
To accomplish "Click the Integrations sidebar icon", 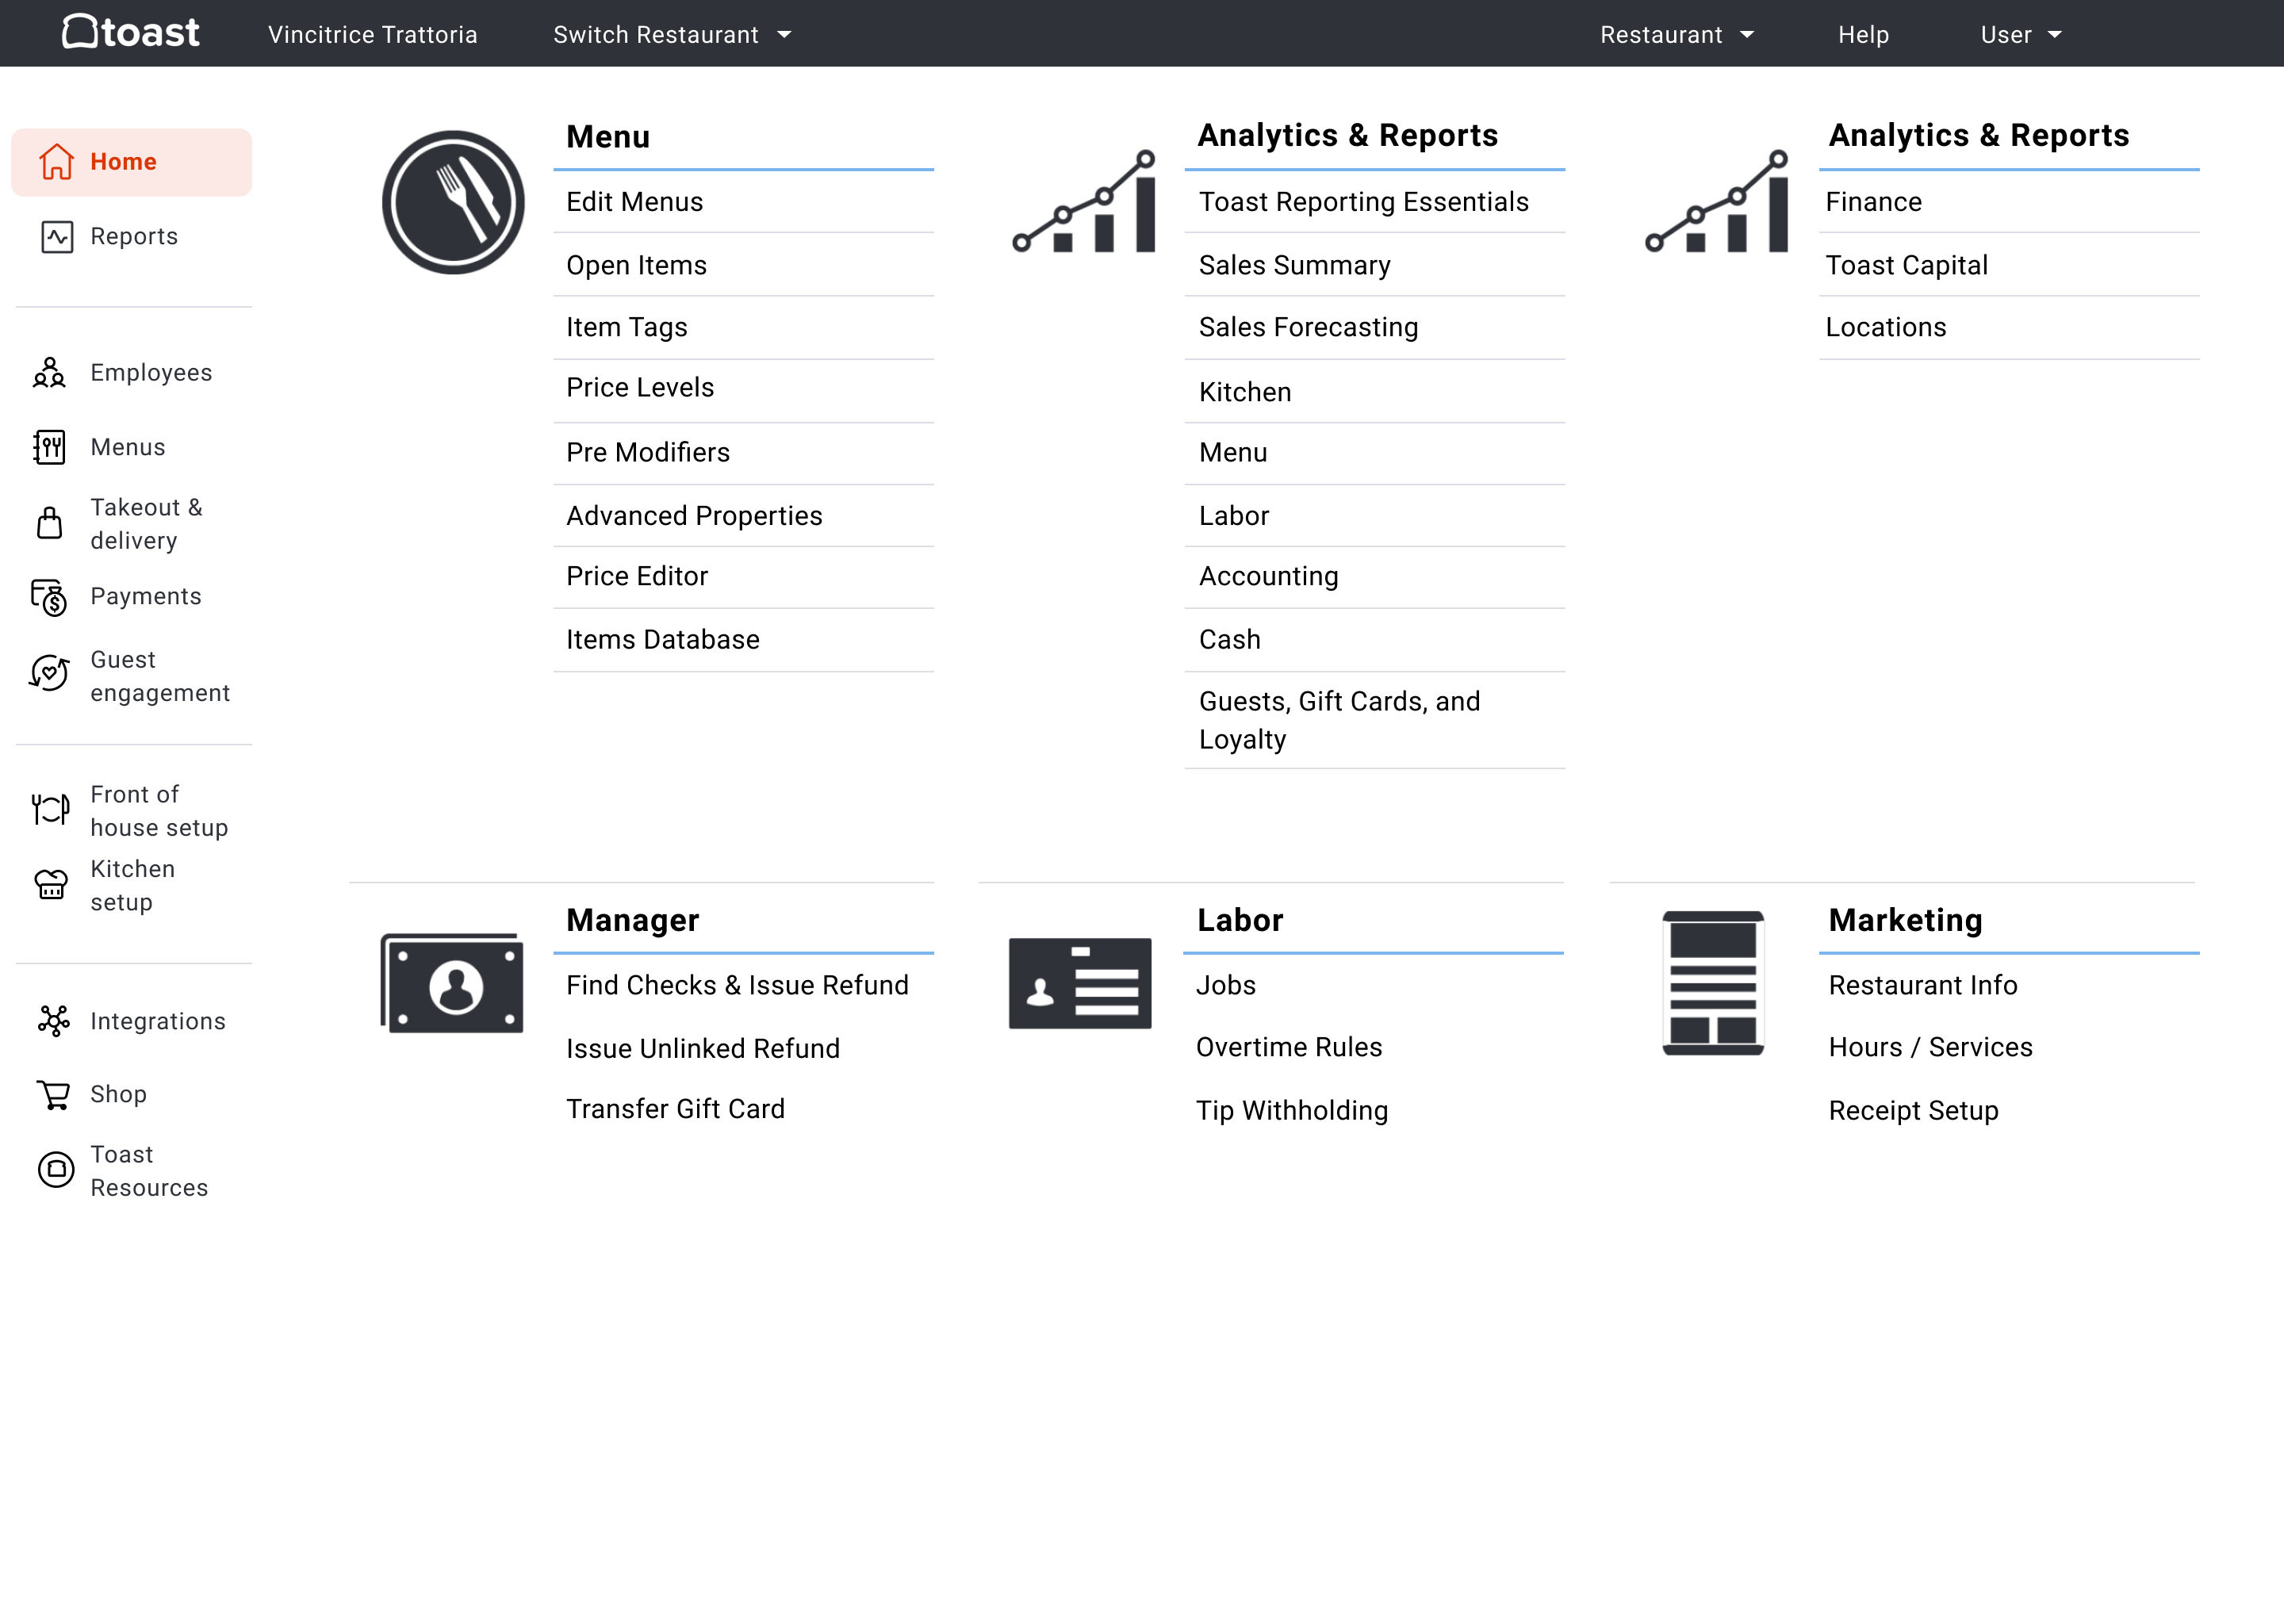I will click(x=52, y=1021).
